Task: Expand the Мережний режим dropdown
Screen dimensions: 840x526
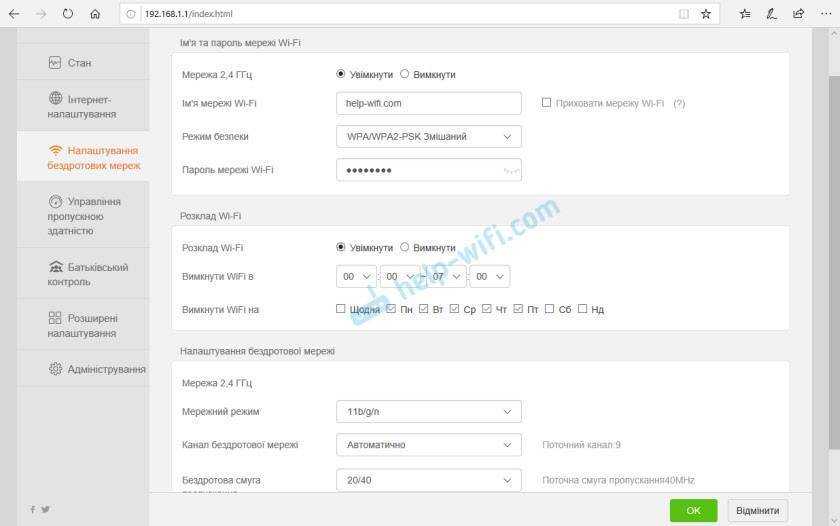Action: [428, 411]
